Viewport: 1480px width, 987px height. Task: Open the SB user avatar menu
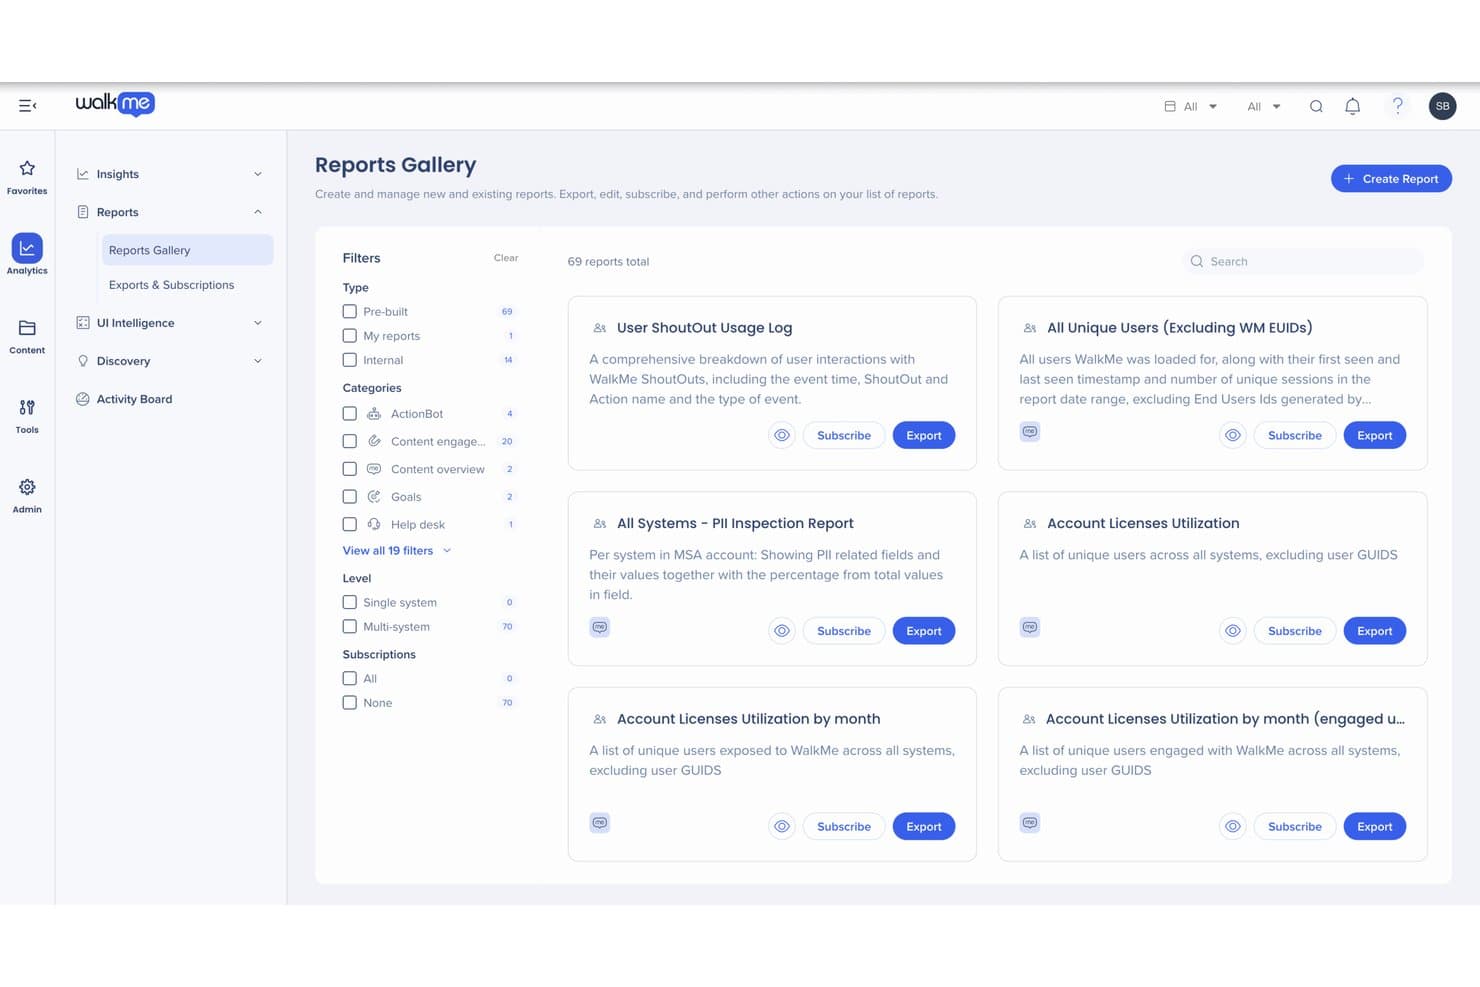pos(1442,106)
